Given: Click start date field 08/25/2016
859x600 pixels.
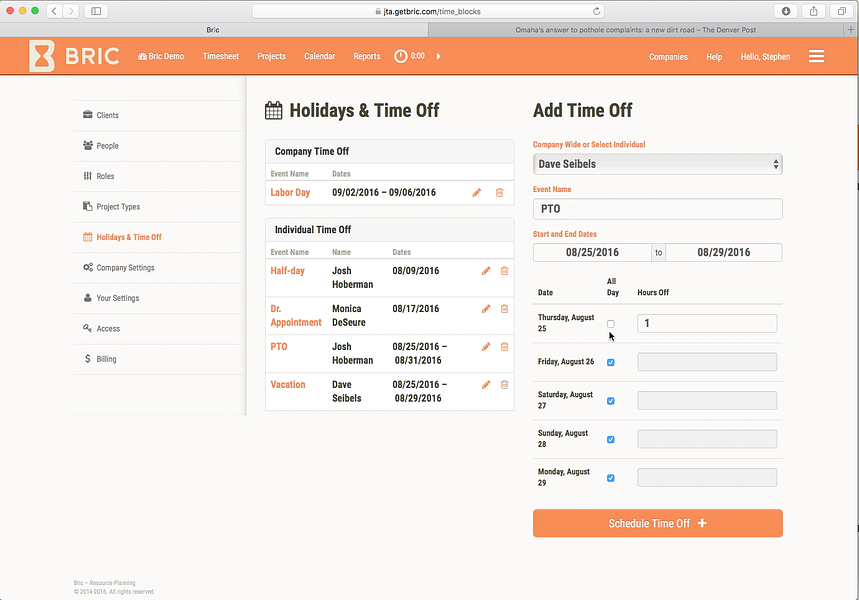Looking at the screenshot, I should pyautogui.click(x=592, y=253).
